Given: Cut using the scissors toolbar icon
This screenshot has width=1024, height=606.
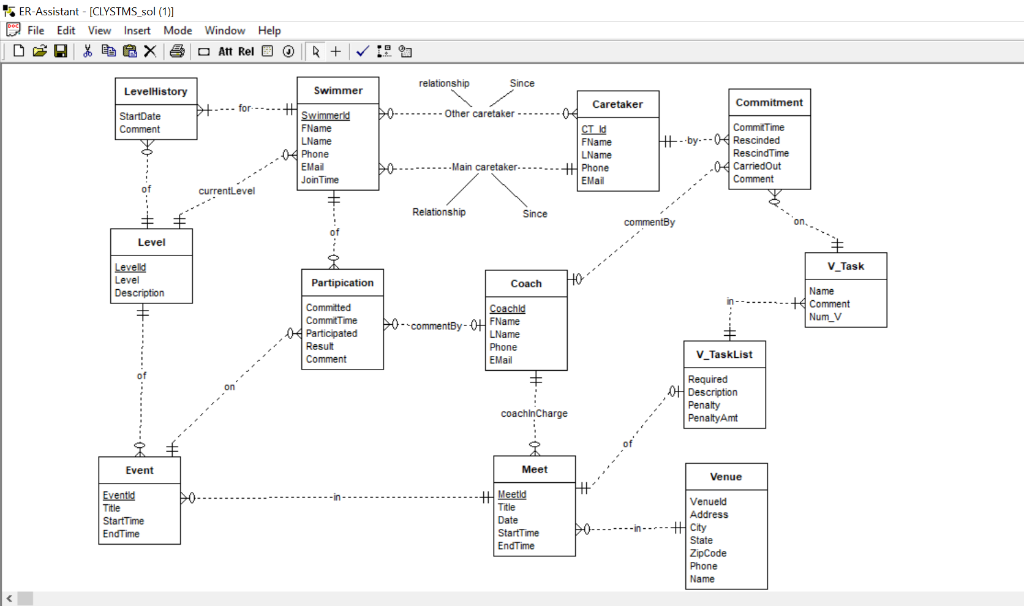Looking at the screenshot, I should point(88,51).
